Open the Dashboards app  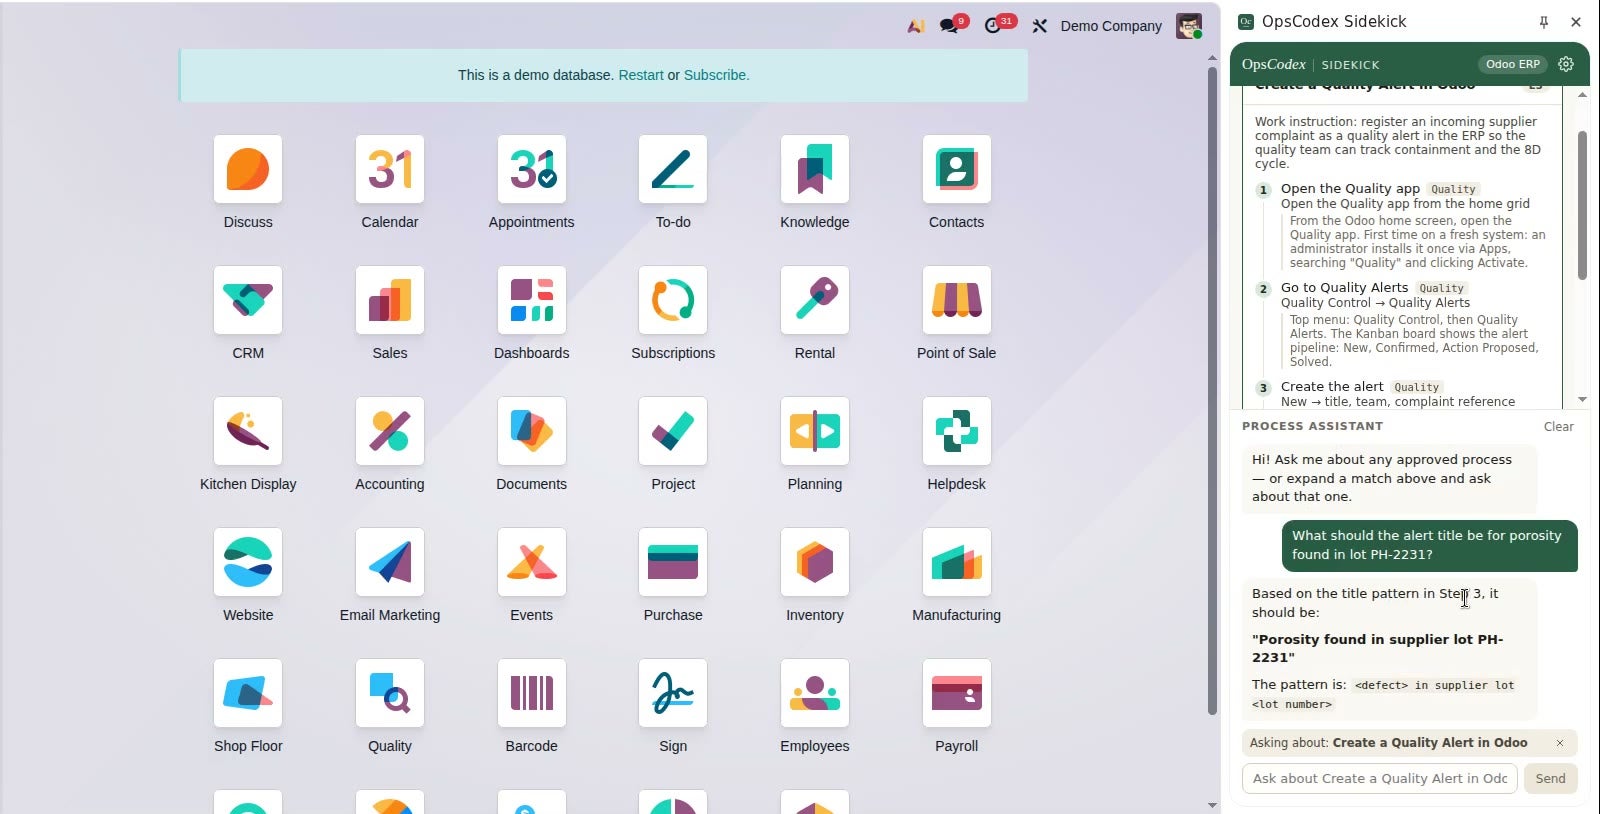click(532, 300)
